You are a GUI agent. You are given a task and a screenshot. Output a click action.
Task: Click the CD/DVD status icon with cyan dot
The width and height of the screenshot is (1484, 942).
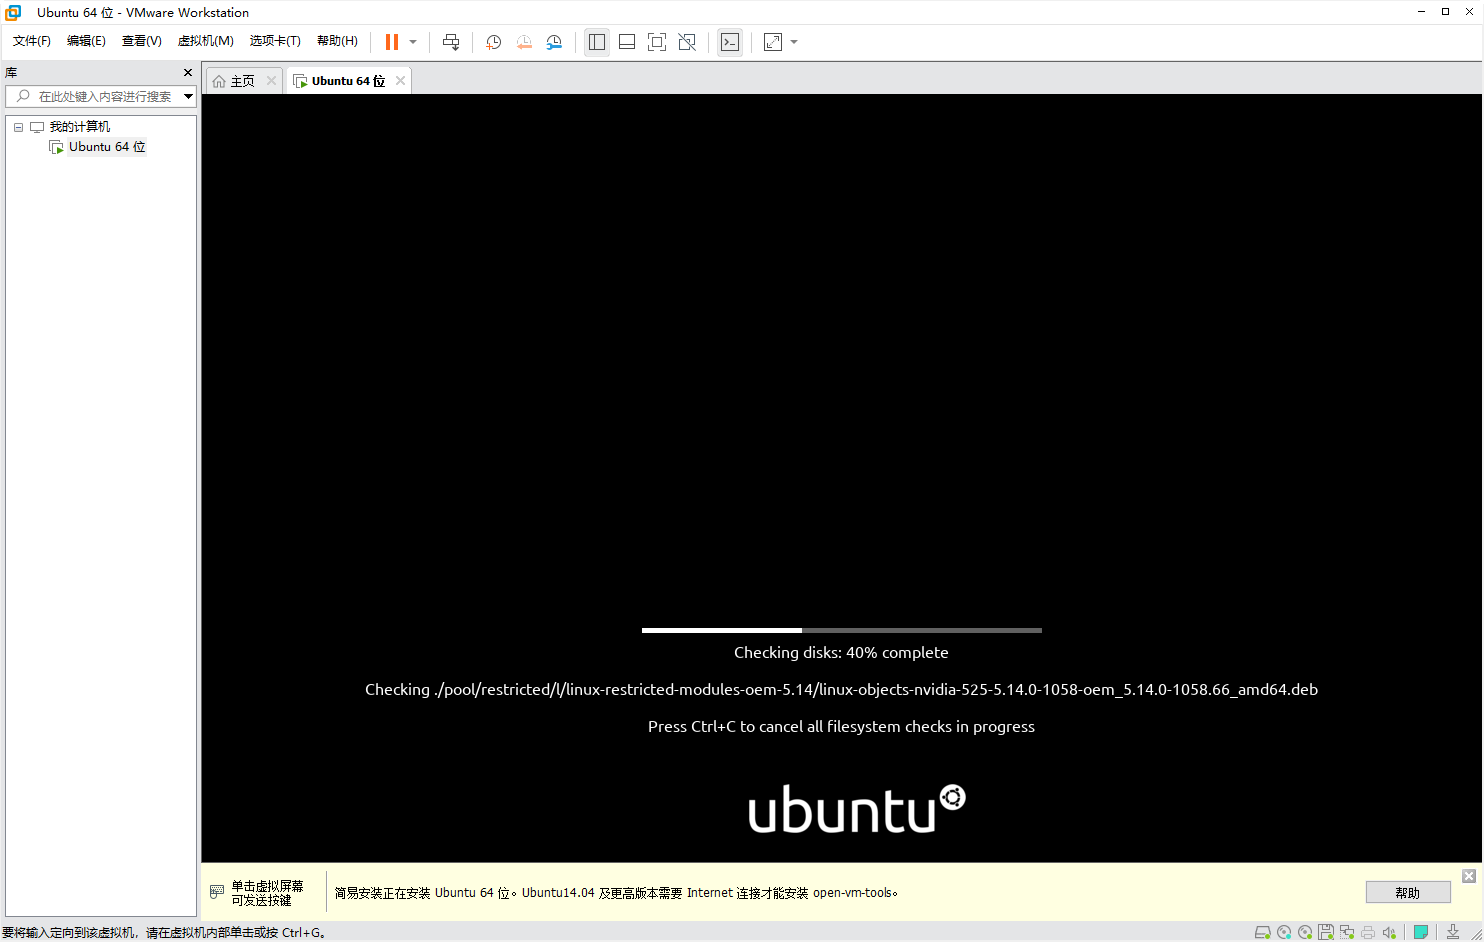[x=1284, y=933]
